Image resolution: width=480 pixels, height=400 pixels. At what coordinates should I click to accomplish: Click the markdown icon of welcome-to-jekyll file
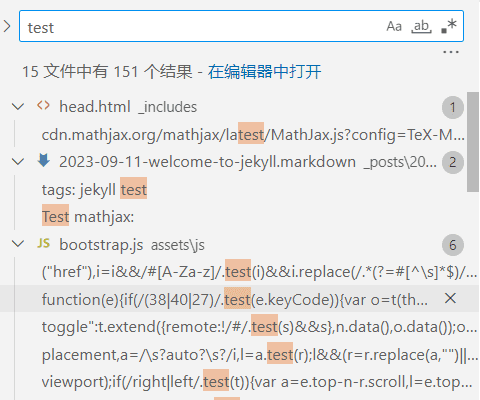tap(43, 161)
